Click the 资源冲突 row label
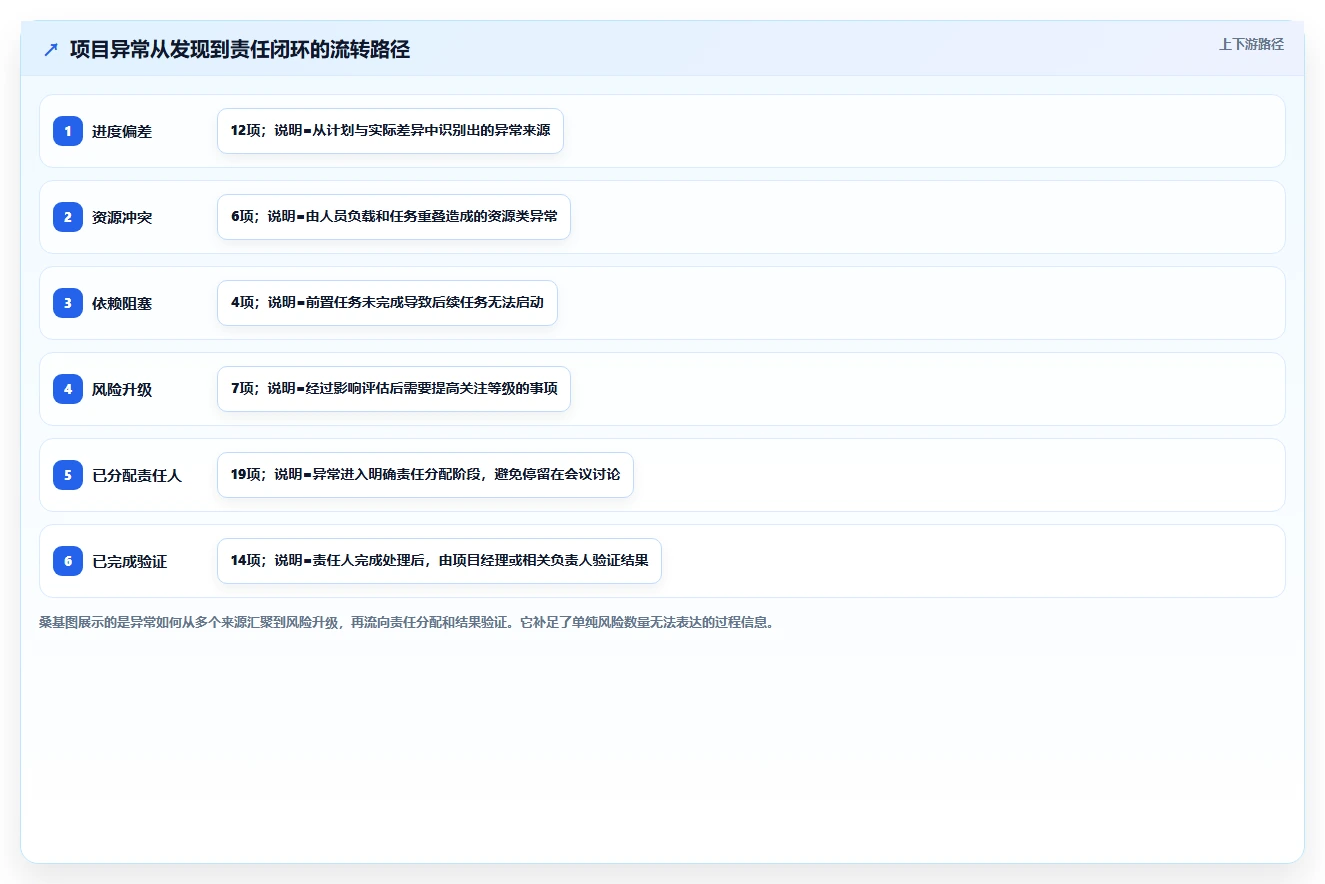Screen dimensions: 1325x884 pos(122,217)
